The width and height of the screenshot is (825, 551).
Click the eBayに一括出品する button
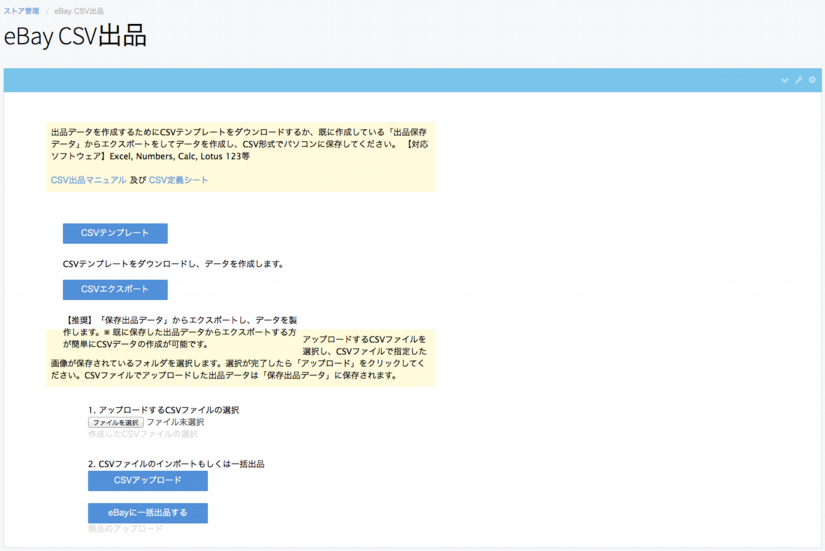(148, 513)
